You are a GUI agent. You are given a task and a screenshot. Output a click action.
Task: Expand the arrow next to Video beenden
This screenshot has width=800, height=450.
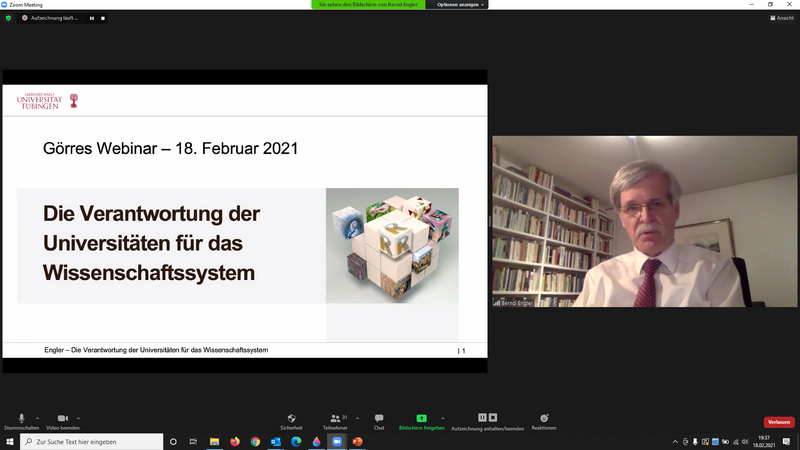78,417
